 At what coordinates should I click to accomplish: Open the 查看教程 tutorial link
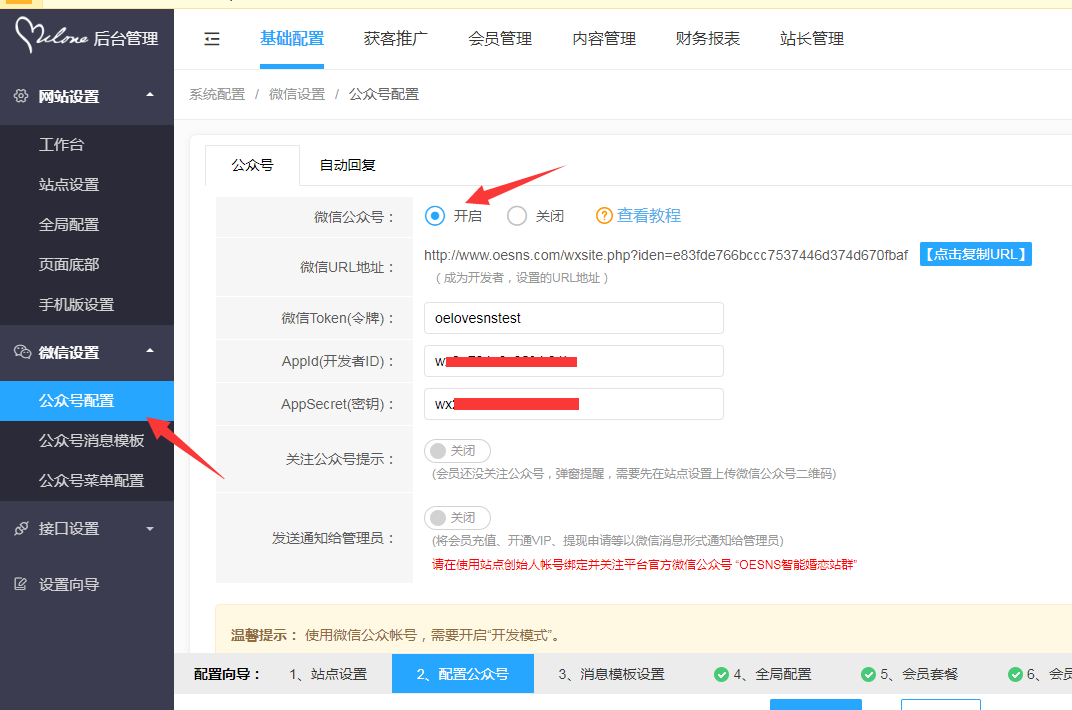click(x=648, y=216)
